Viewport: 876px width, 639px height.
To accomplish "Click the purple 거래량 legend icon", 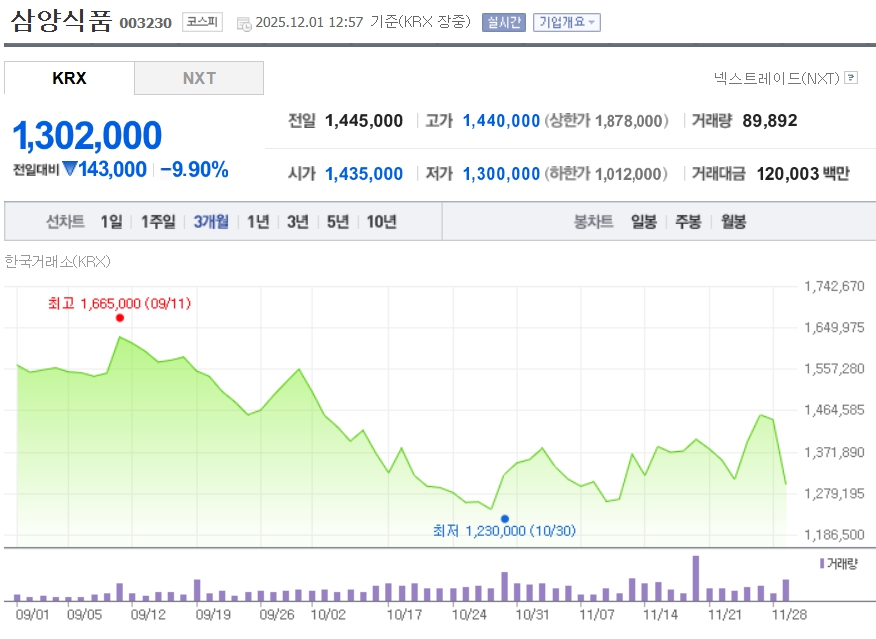I will (822, 563).
